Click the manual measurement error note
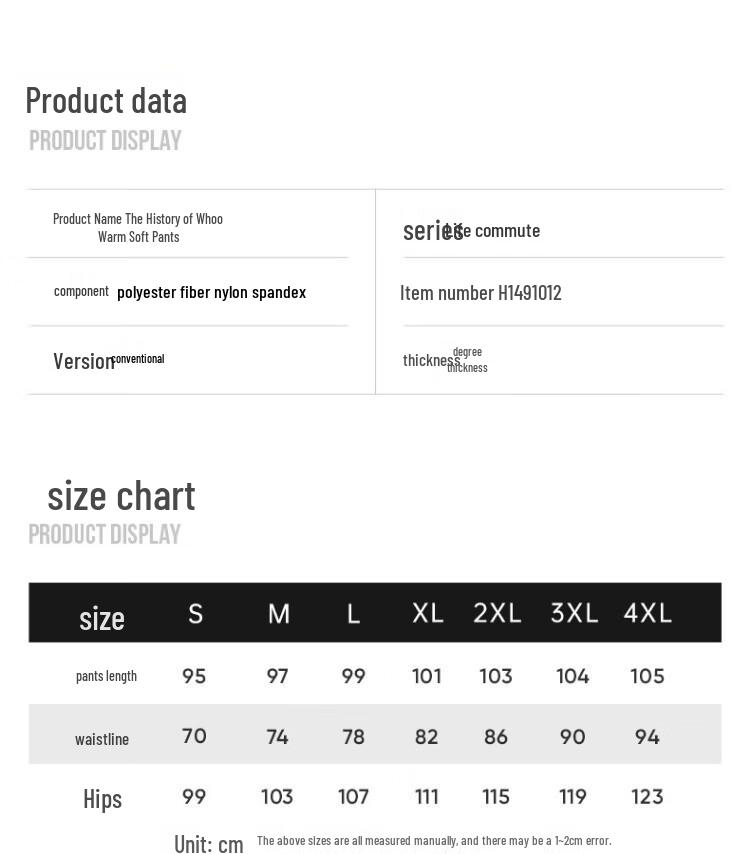 coord(434,841)
